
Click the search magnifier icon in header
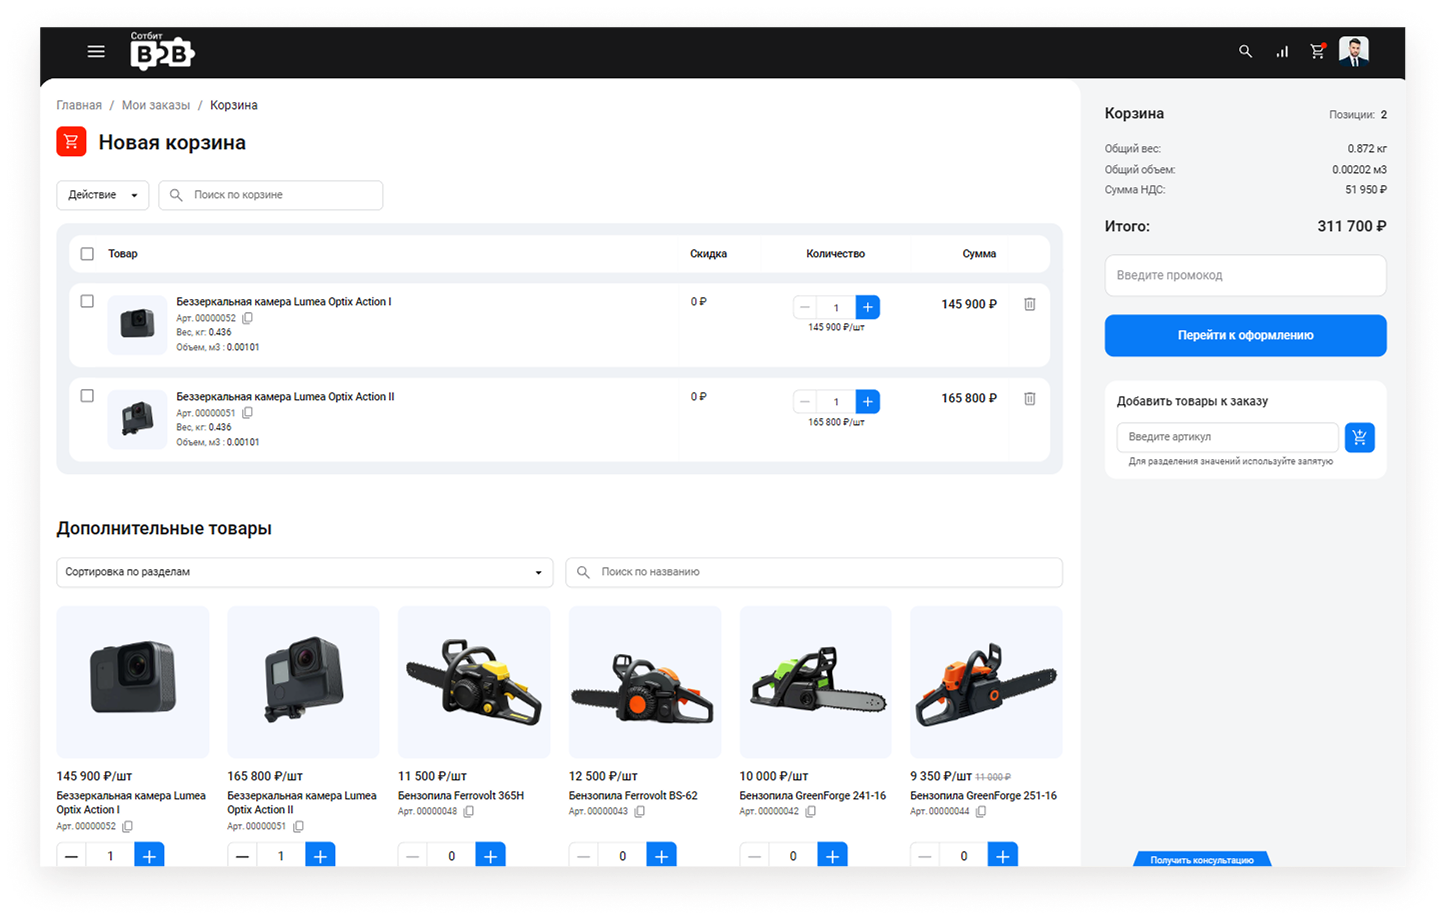point(1245,52)
